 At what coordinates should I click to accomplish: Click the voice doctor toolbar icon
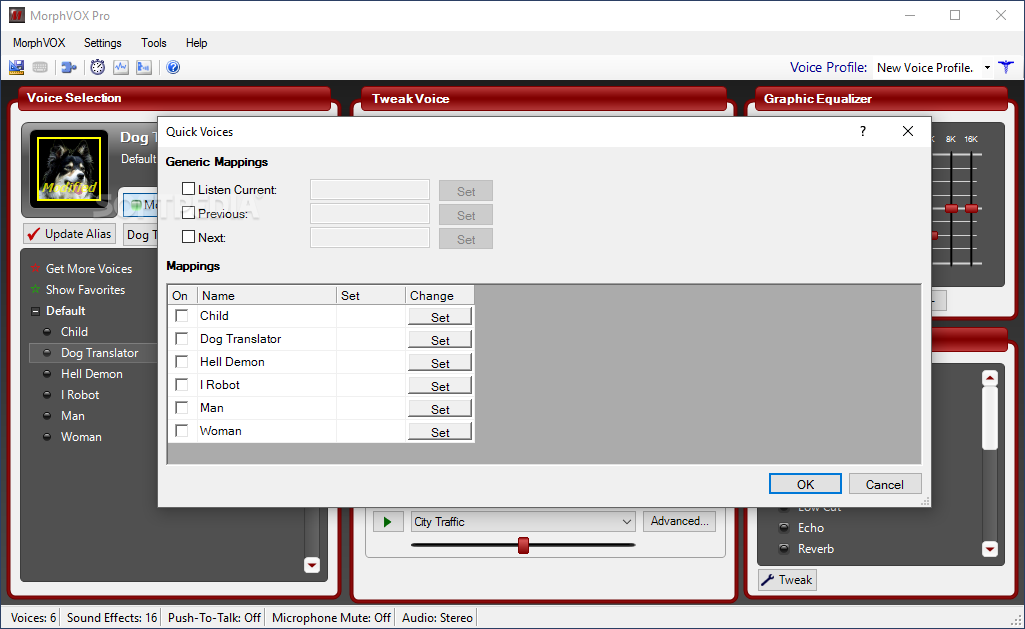pyautogui.click(x=144, y=67)
